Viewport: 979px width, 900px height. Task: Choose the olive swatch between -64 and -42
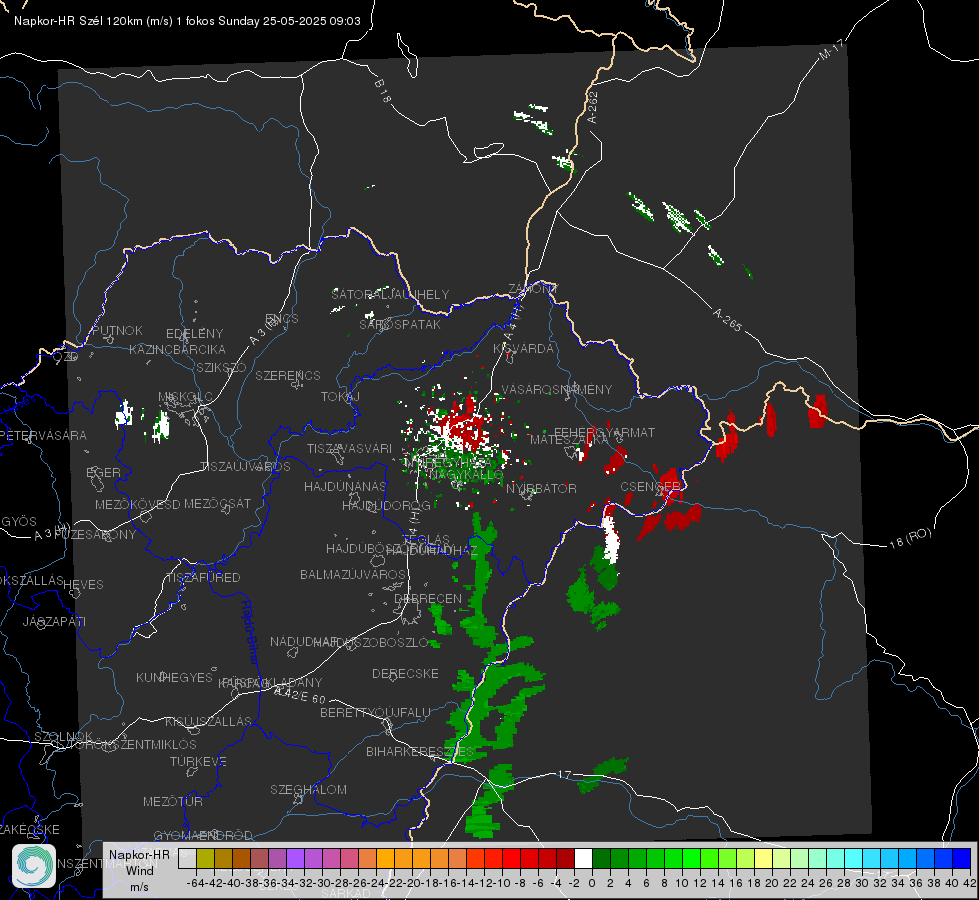(205, 858)
